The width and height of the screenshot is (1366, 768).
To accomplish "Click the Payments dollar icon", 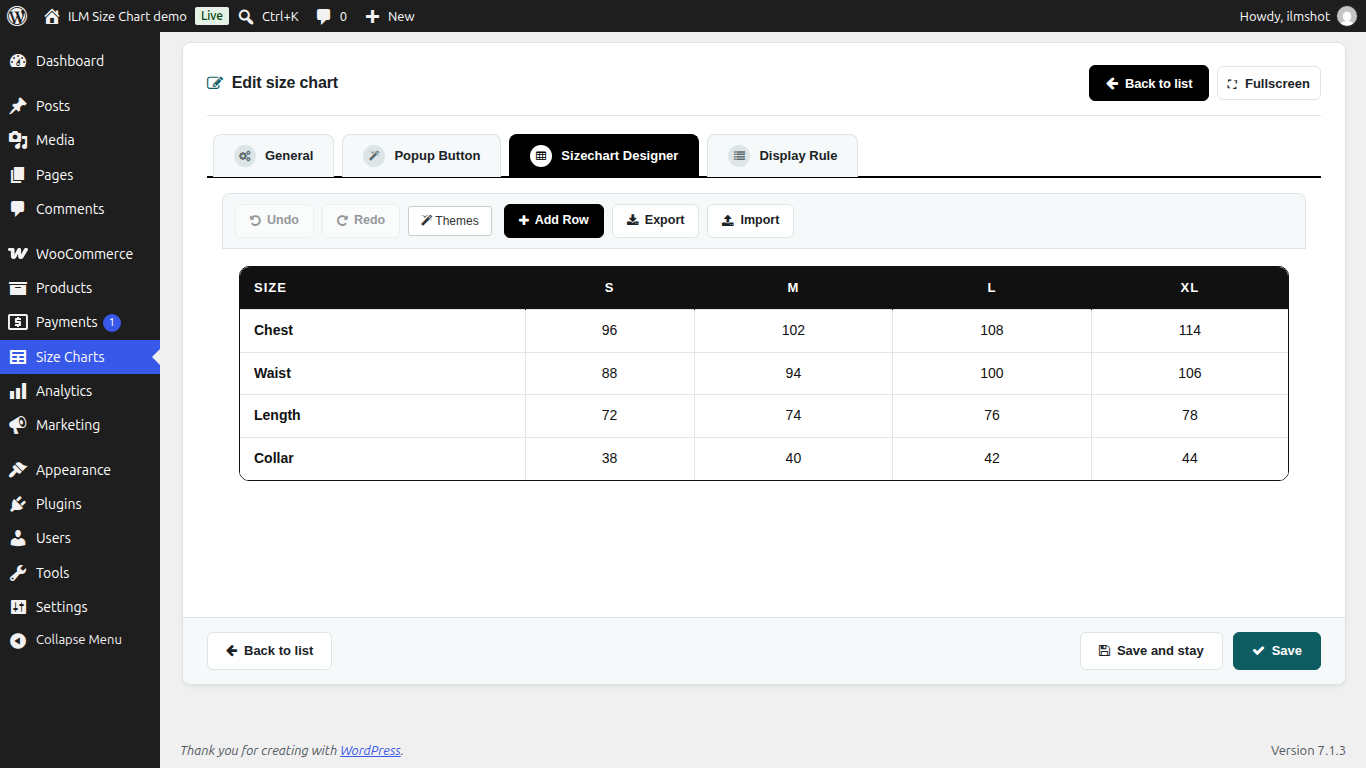I will tap(18, 322).
